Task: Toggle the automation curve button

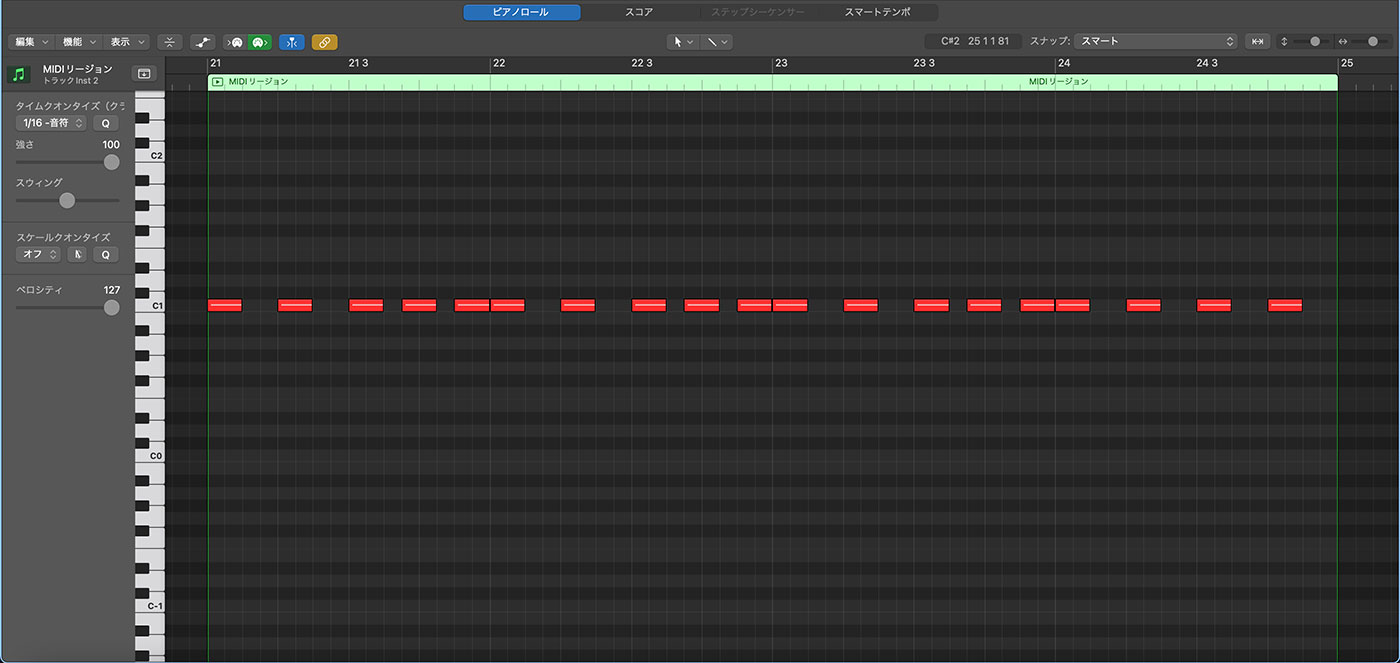Action: click(203, 42)
